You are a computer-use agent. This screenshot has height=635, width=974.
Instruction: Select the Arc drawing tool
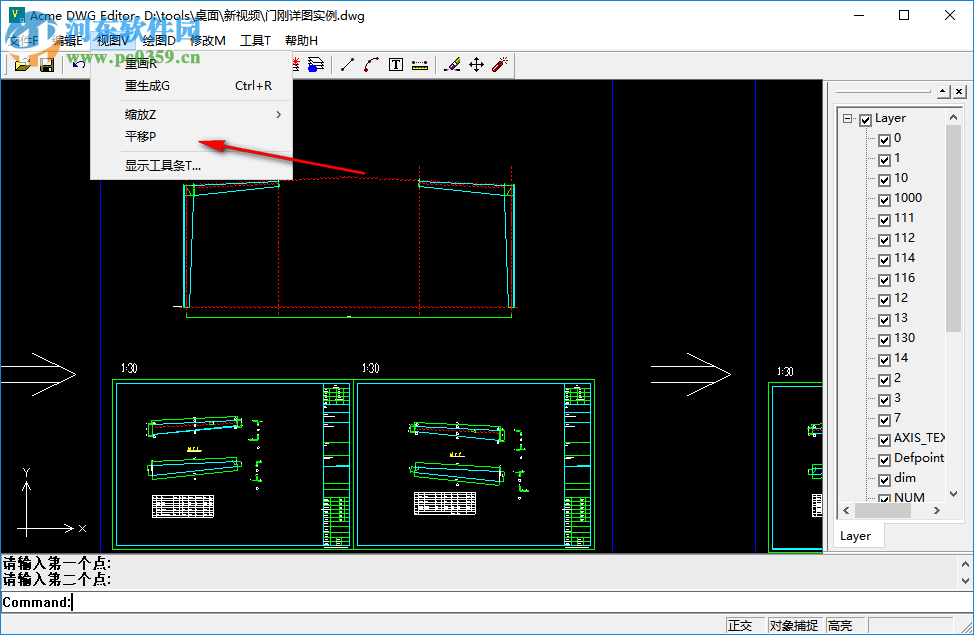point(370,64)
